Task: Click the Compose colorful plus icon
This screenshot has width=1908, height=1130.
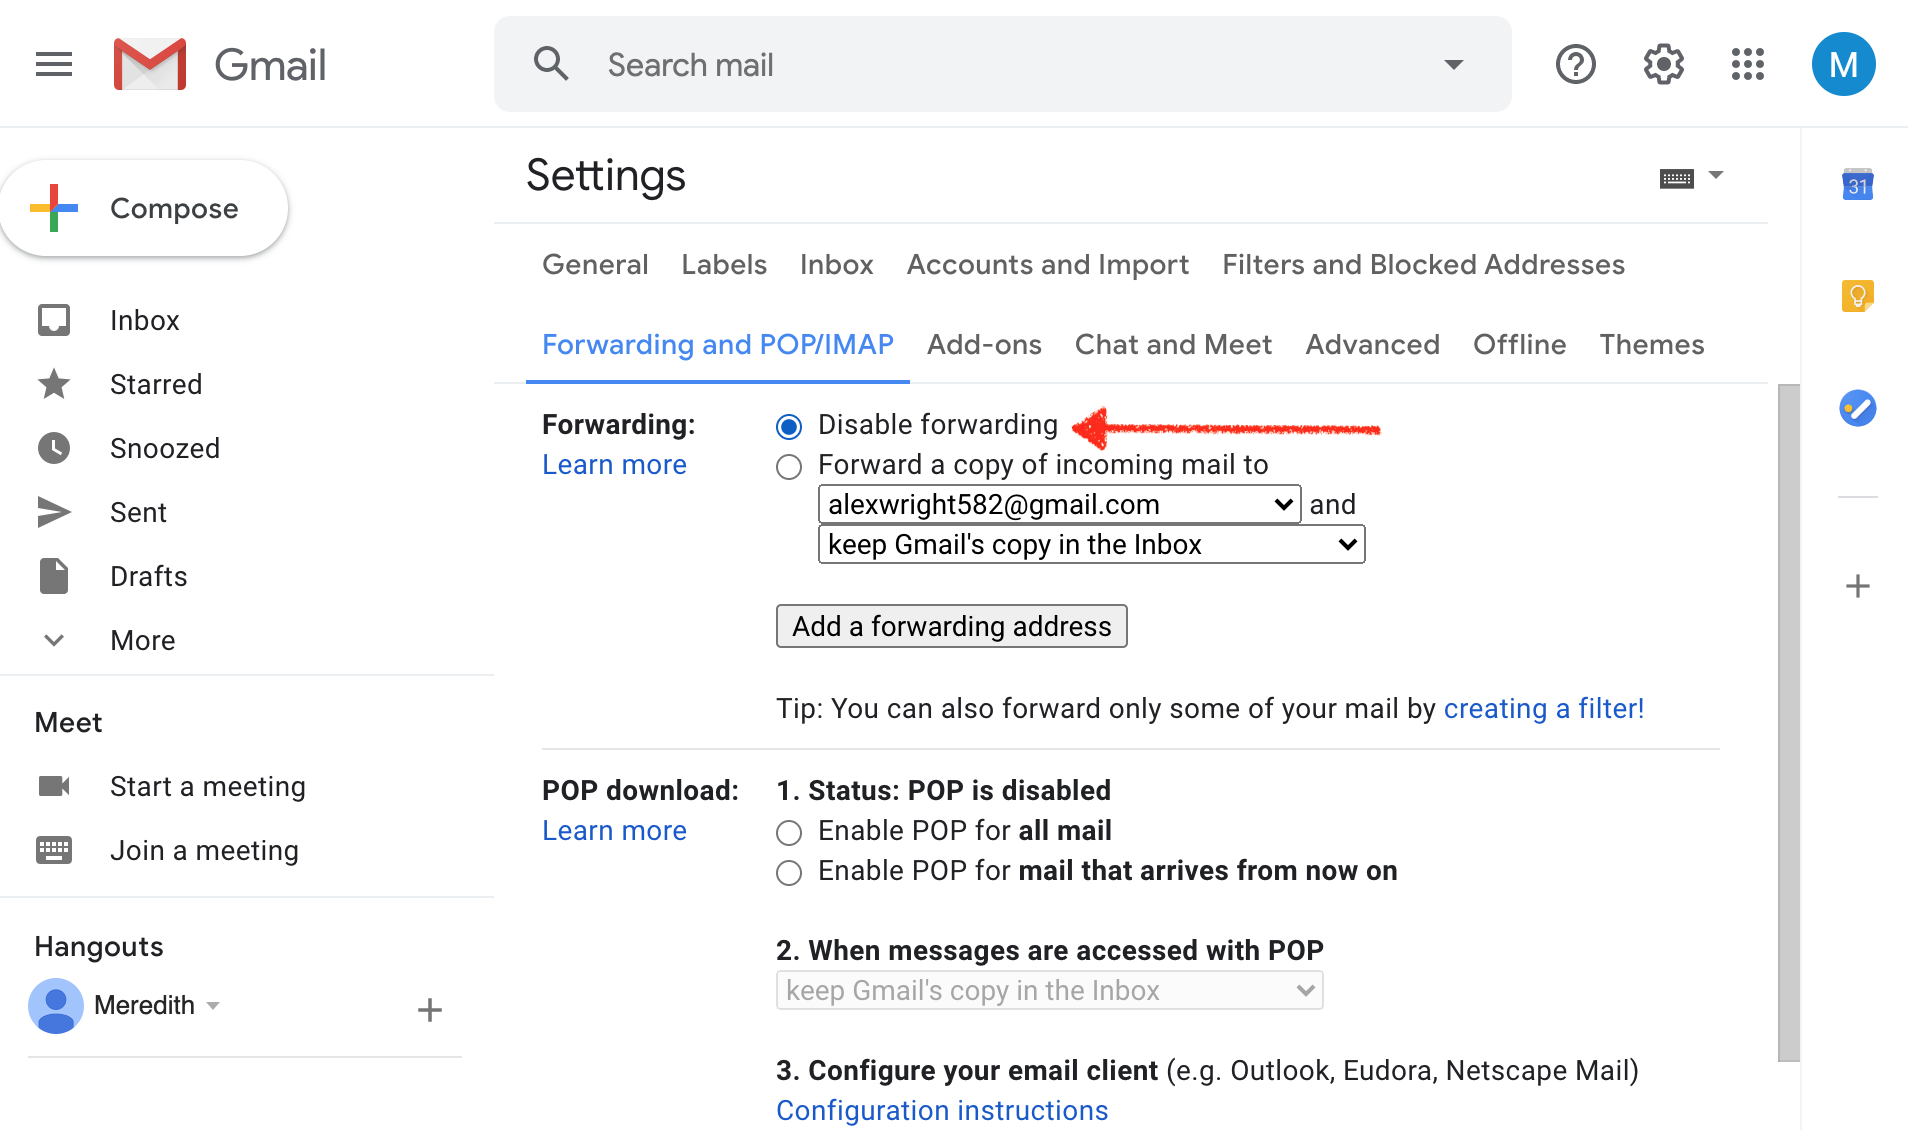Action: pos(54,208)
